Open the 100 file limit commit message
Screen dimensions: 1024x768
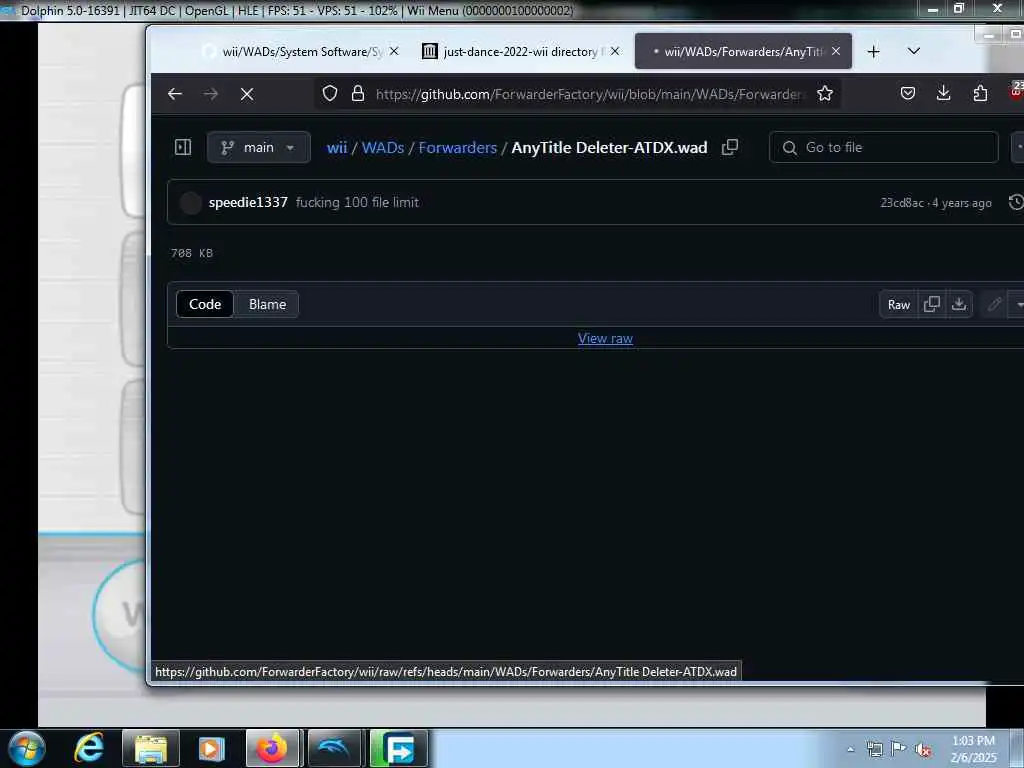(x=357, y=202)
